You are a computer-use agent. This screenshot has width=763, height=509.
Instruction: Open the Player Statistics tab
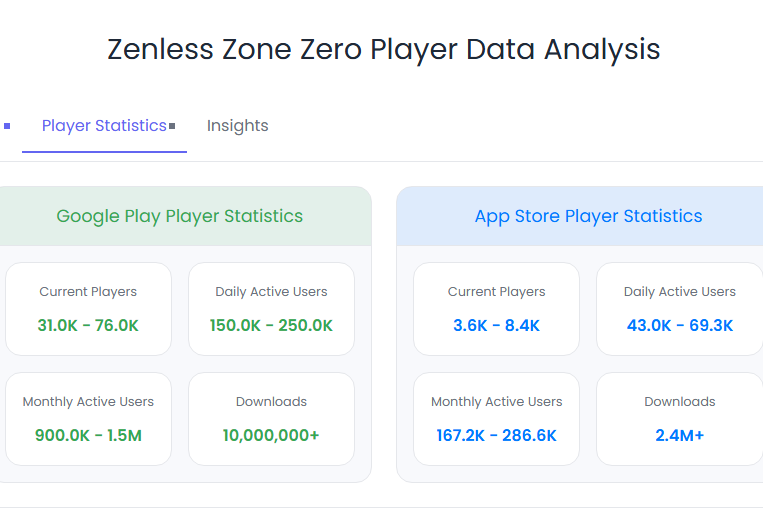(x=104, y=126)
